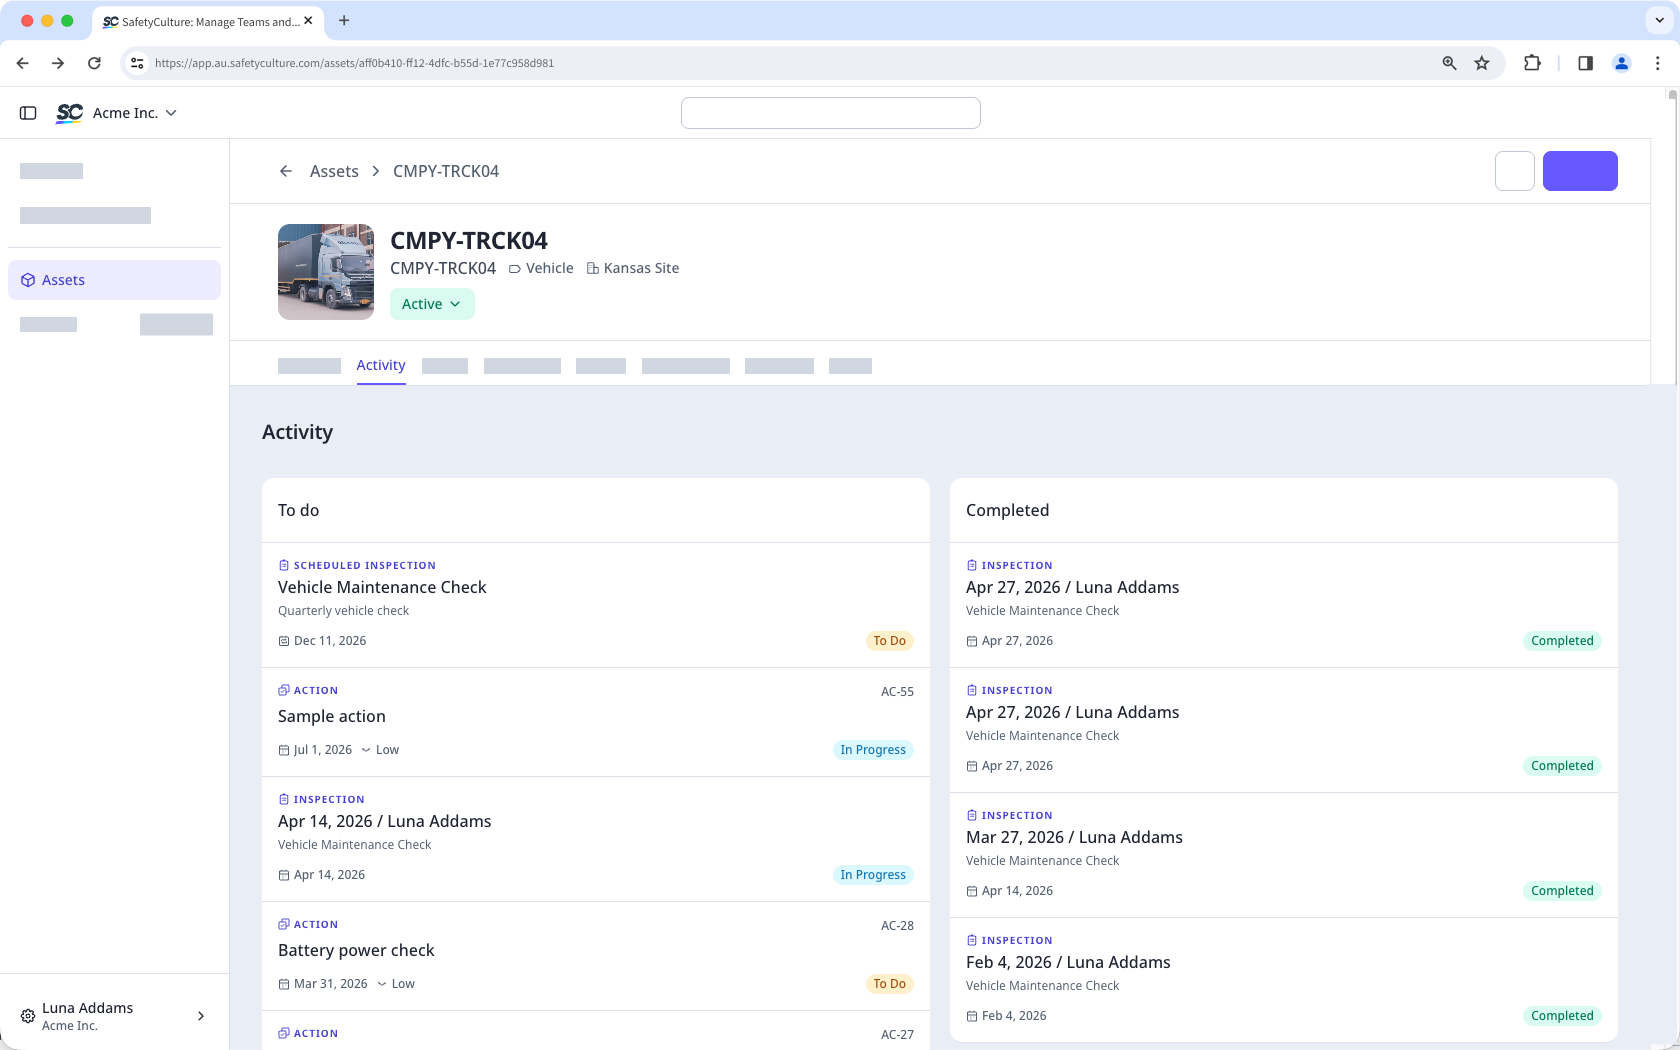The height and width of the screenshot is (1050, 1680).
Task: Click the Completed badge on Feb 4 inspection
Action: click(x=1562, y=1016)
